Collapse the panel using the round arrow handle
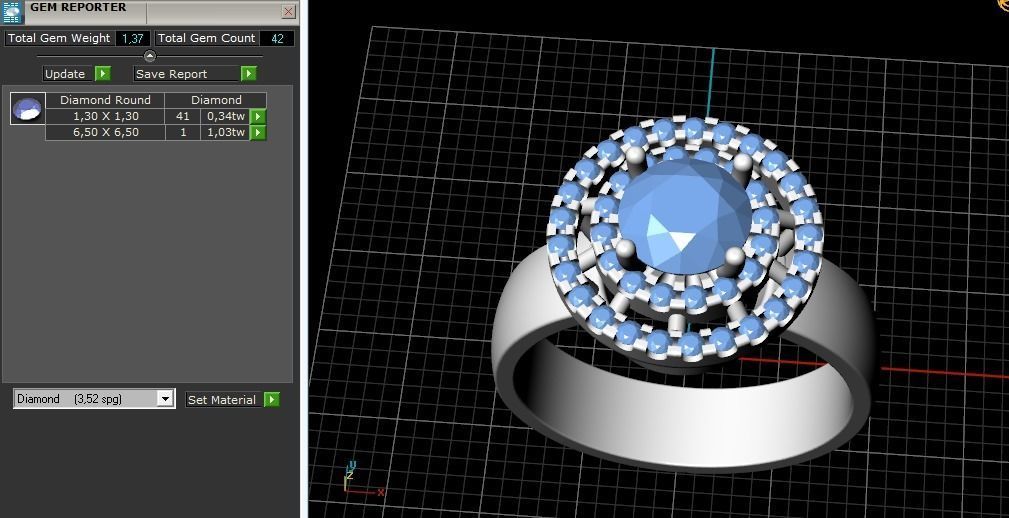This screenshot has height=518, width=1009. [x=149, y=56]
